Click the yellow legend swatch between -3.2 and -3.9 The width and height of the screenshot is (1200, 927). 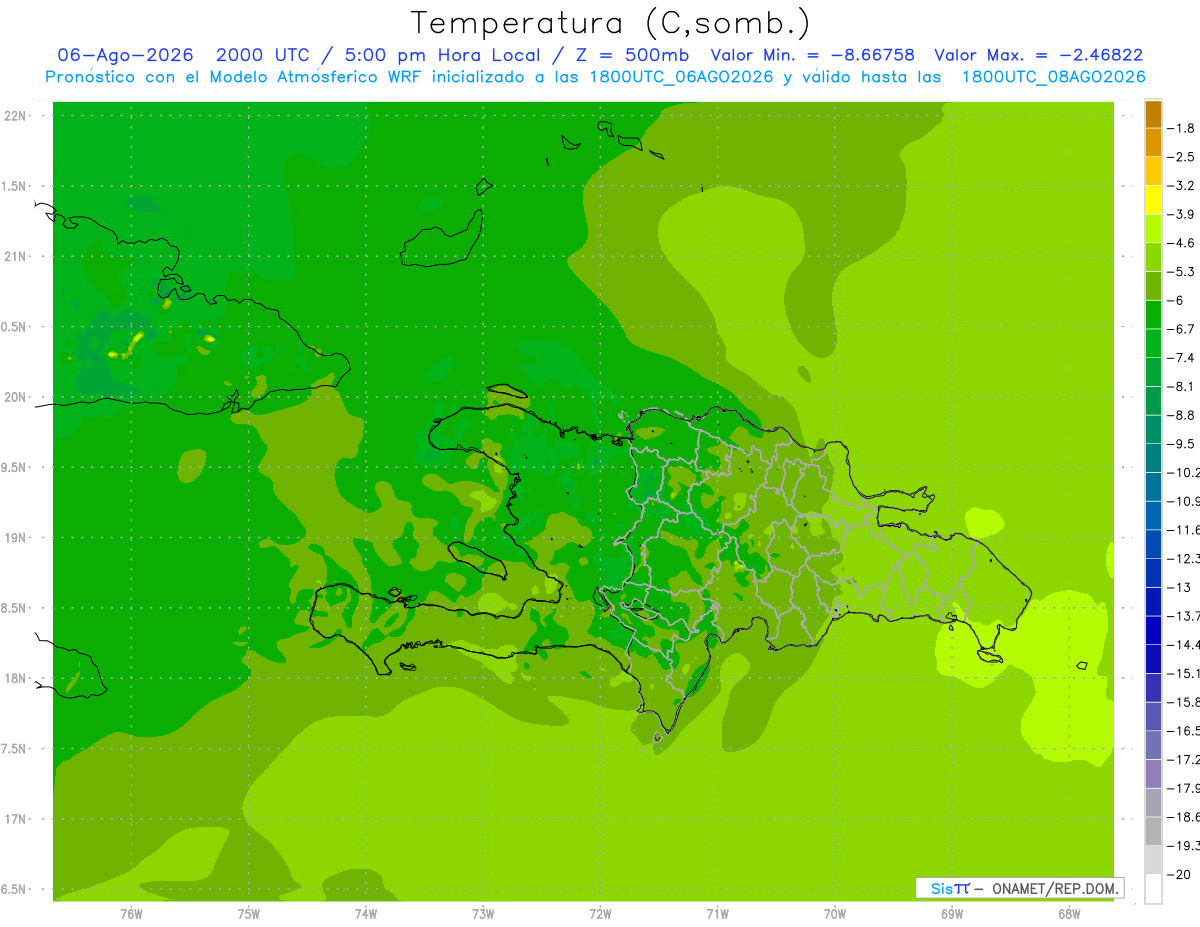(x=1153, y=200)
